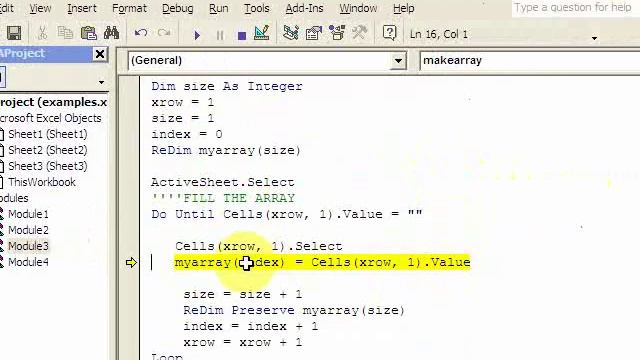
Task: Click the 'Type a question for help' box
Action: 576,8
